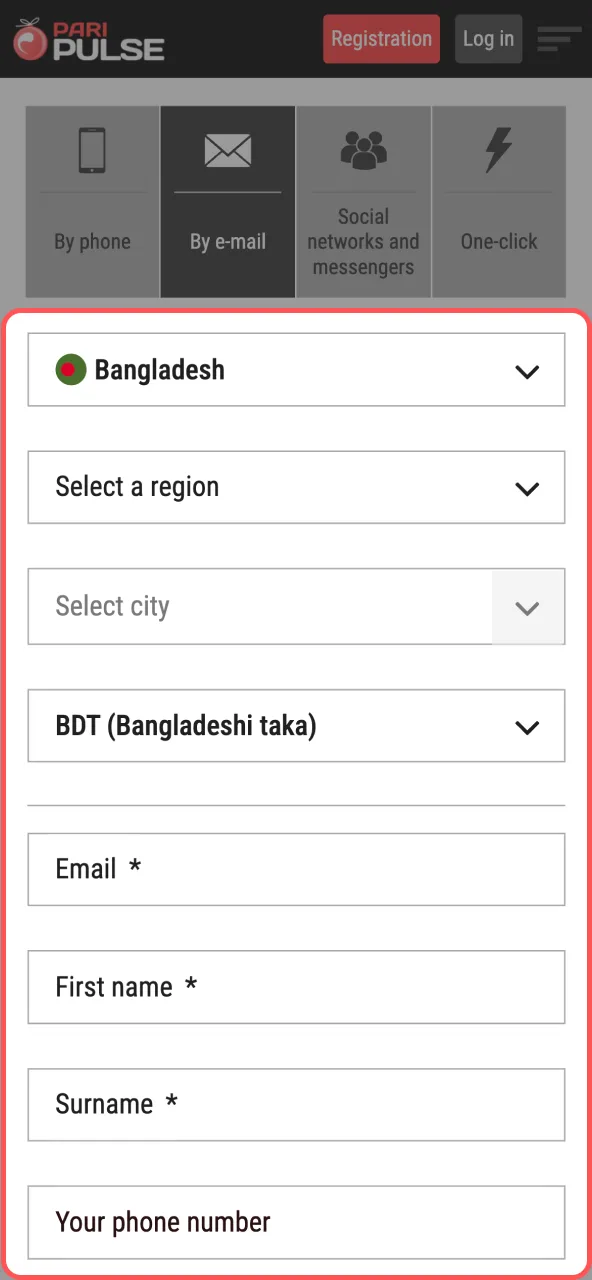
Task: Click the Surname field
Action: (x=296, y=1105)
